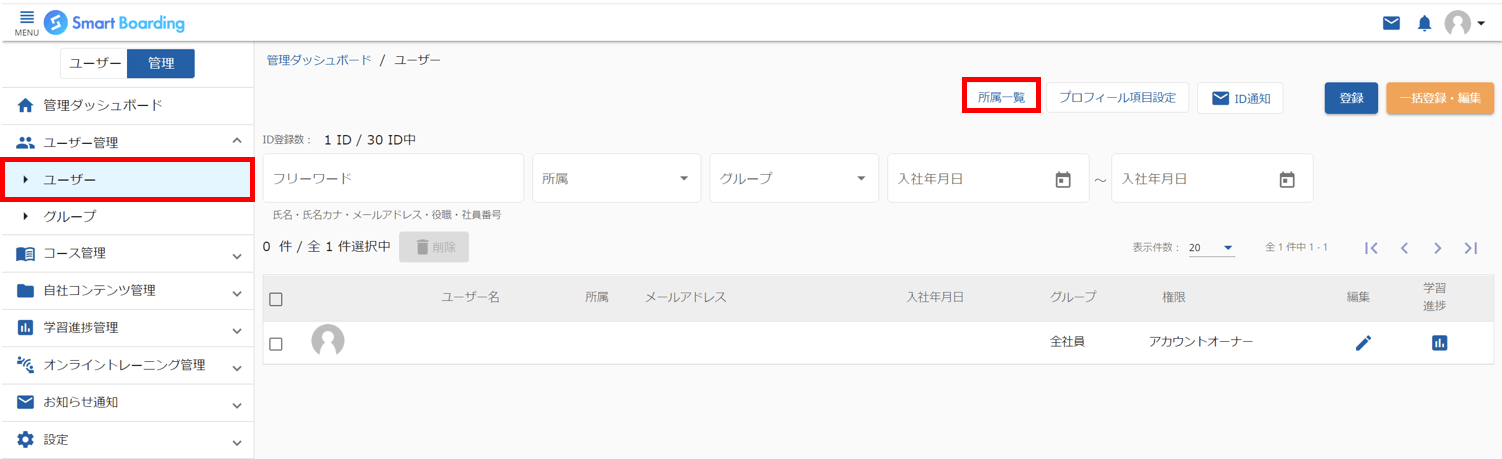Open learning progress chart icon in row

(1439, 343)
